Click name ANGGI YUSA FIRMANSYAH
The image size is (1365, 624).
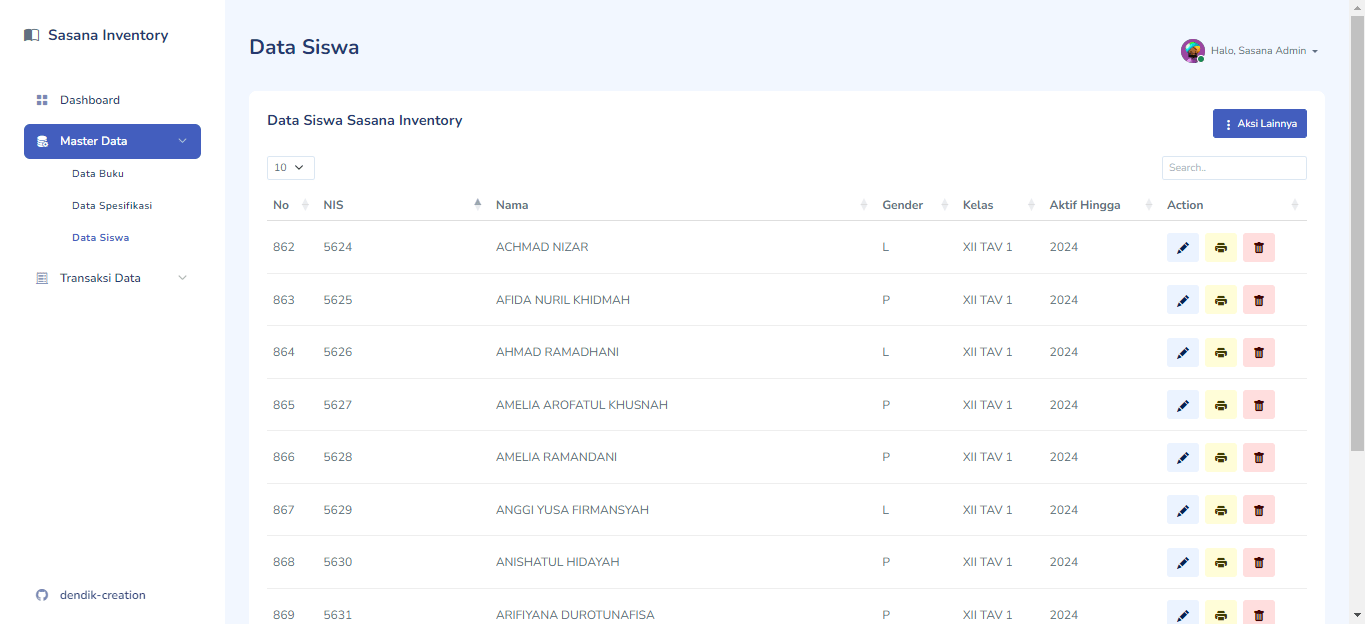(572, 510)
